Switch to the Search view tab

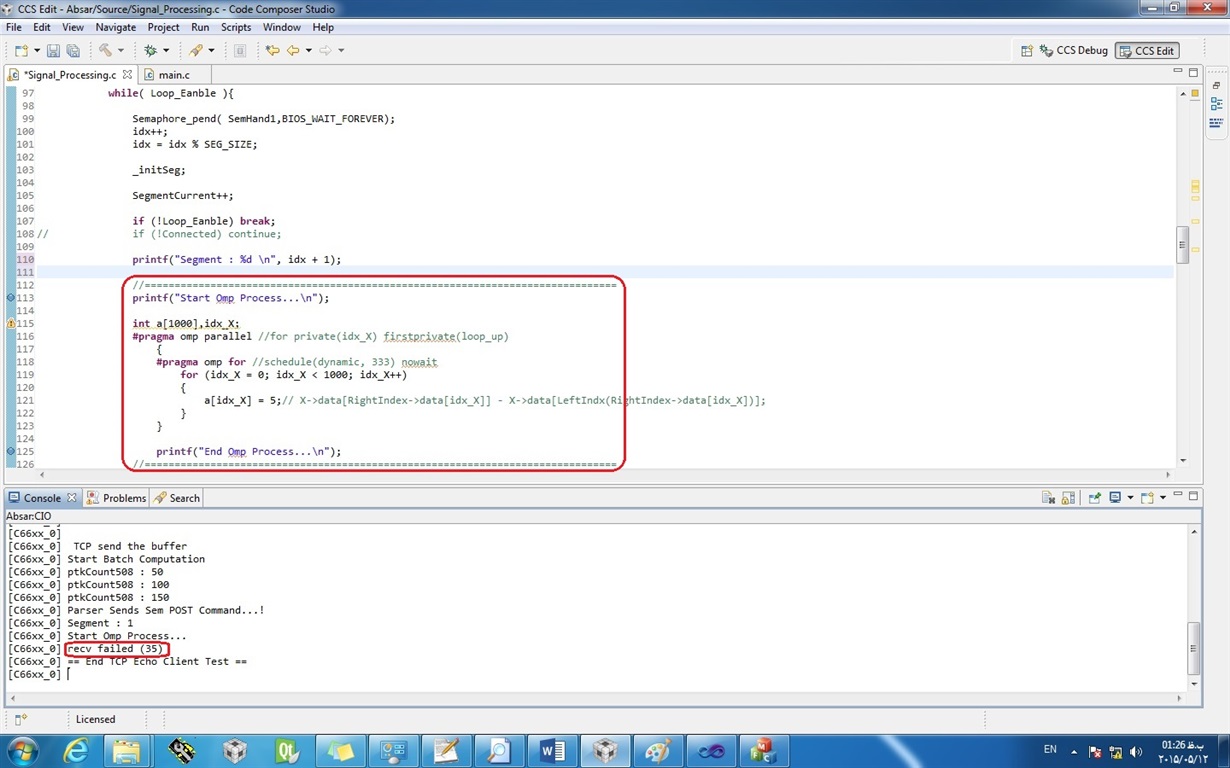[x=177, y=498]
